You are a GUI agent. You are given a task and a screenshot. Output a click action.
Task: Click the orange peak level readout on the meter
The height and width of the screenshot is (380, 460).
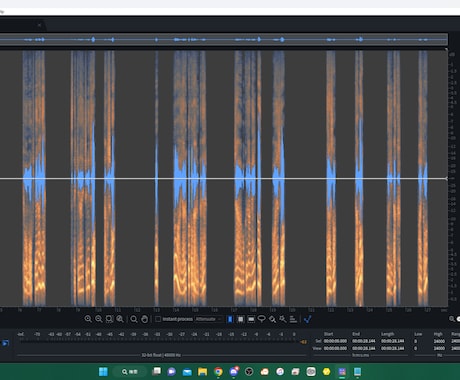click(x=303, y=342)
